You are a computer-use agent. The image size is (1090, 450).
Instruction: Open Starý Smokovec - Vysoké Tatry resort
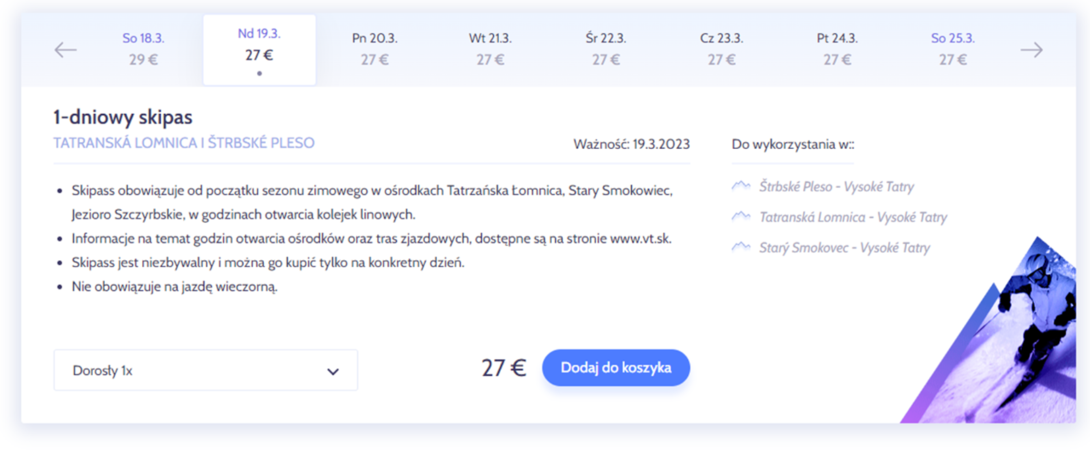pos(845,248)
